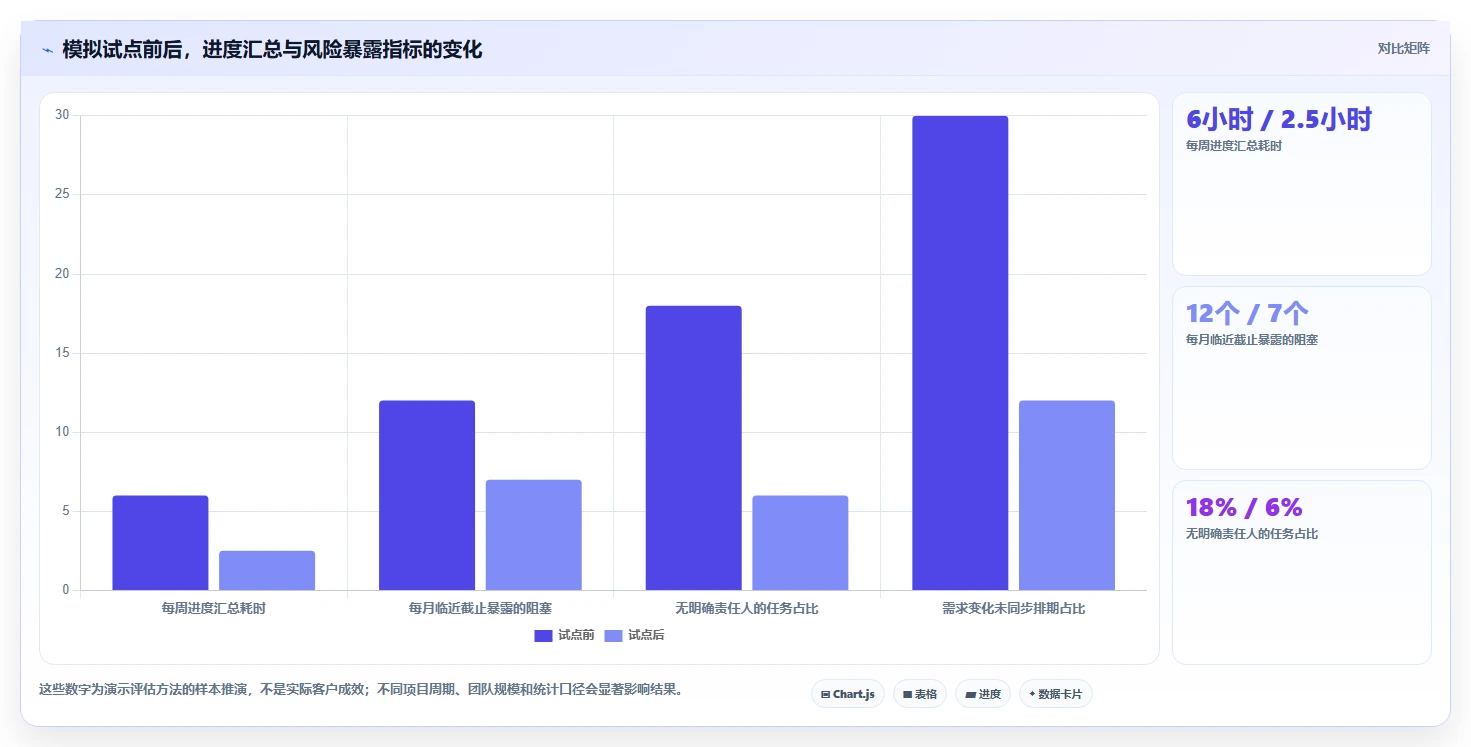Click the 试点前 bar for 每月临近截止暴露的阻塞
The width and height of the screenshot is (1471, 747).
[427, 495]
